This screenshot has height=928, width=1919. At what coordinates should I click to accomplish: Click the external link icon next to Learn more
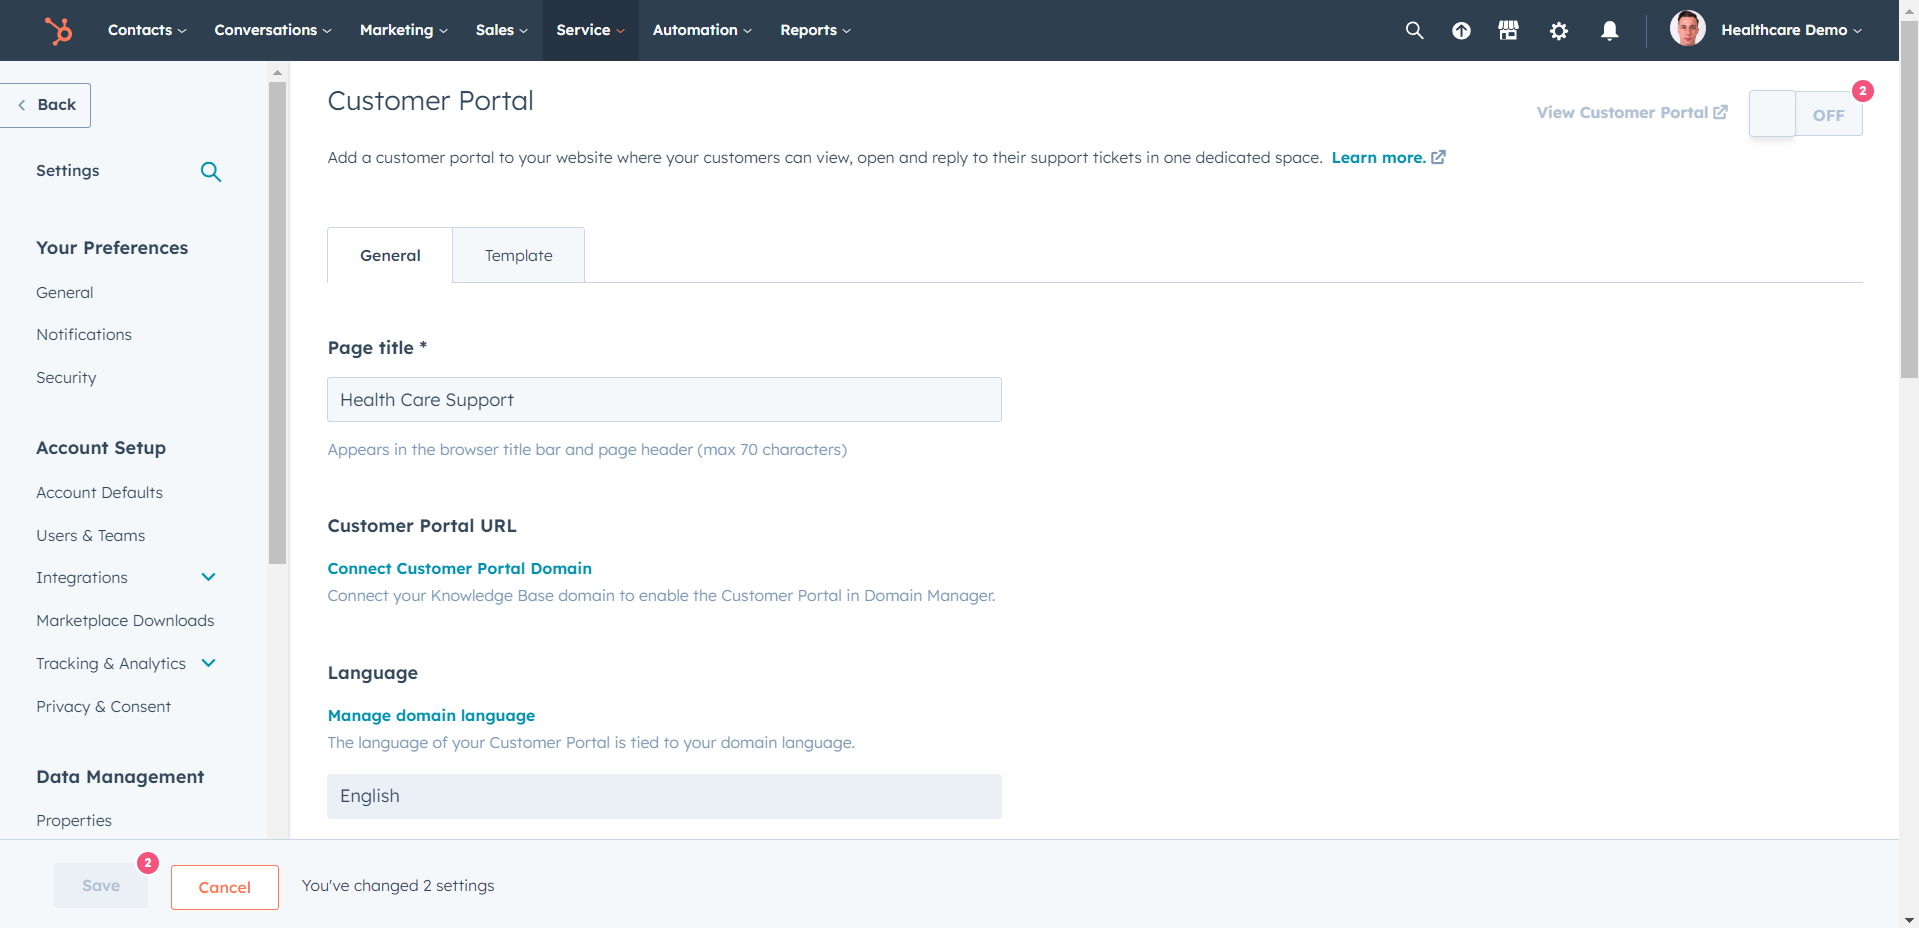[1438, 157]
